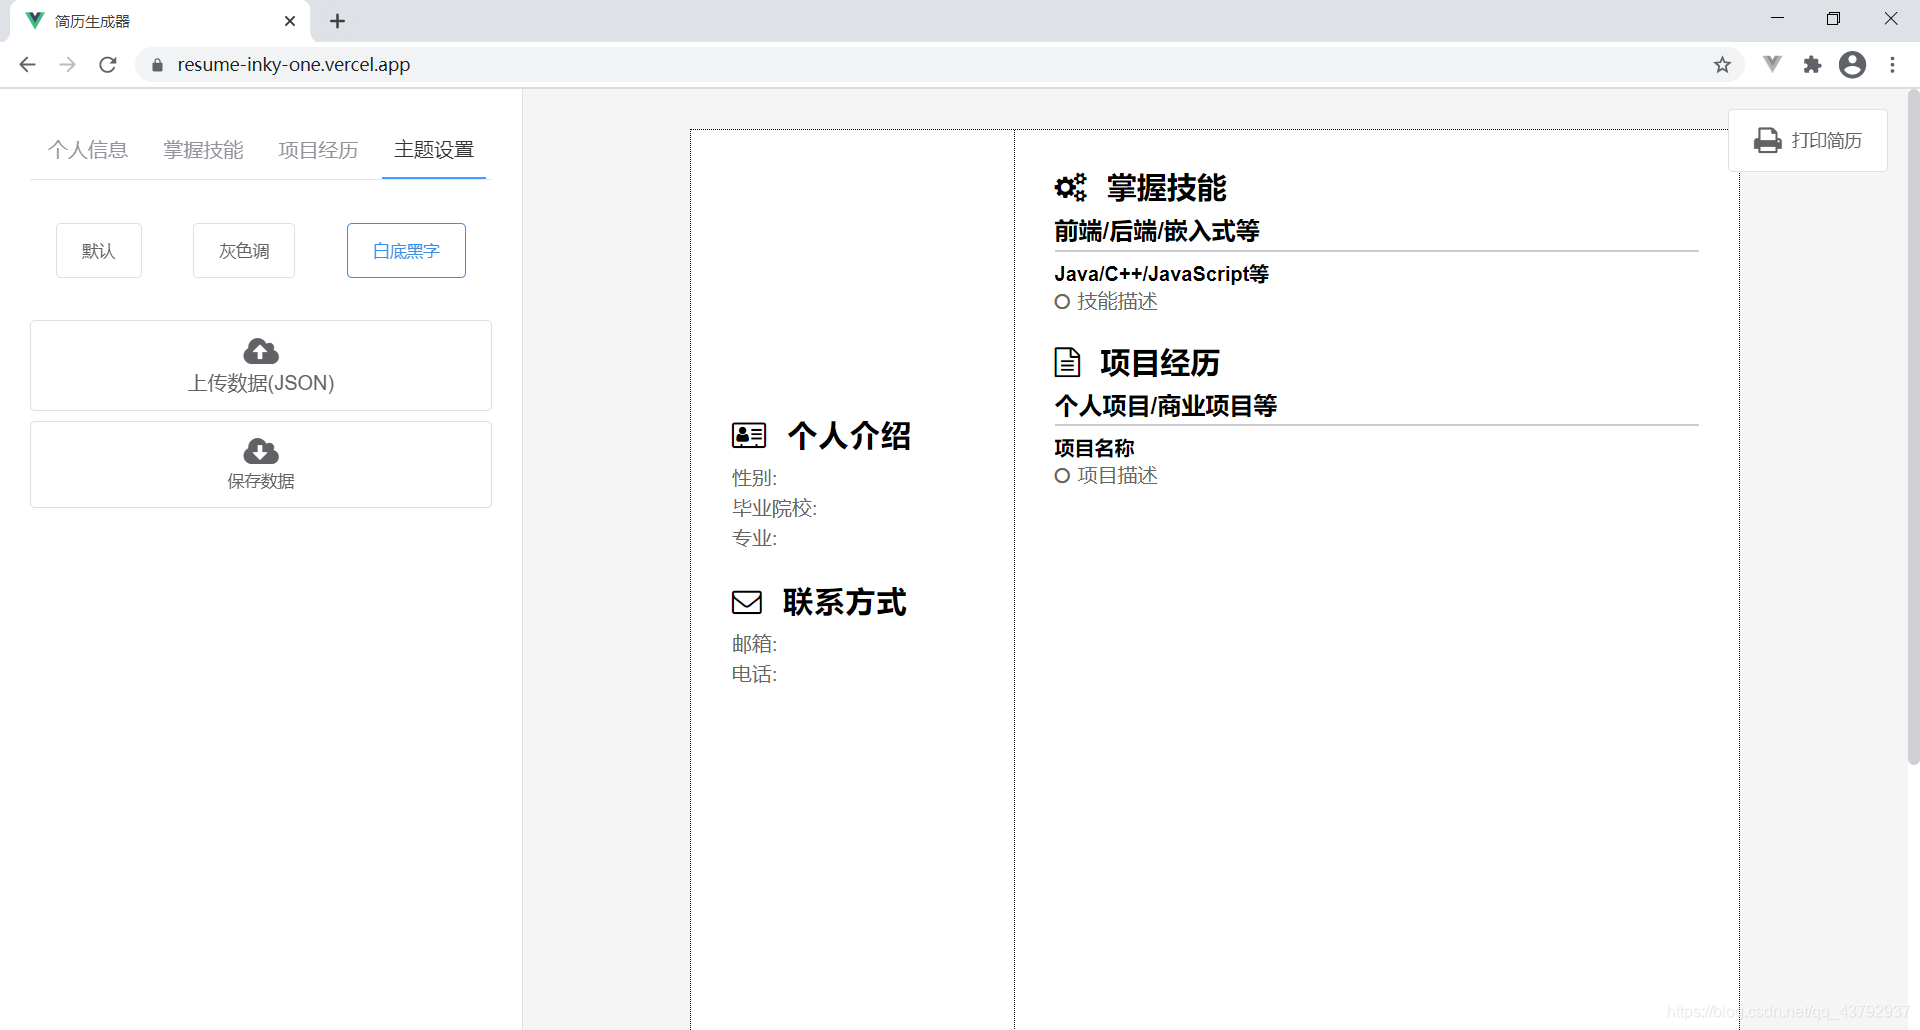Click the 项目描述 text
1920x1030 pixels.
coord(1117,476)
